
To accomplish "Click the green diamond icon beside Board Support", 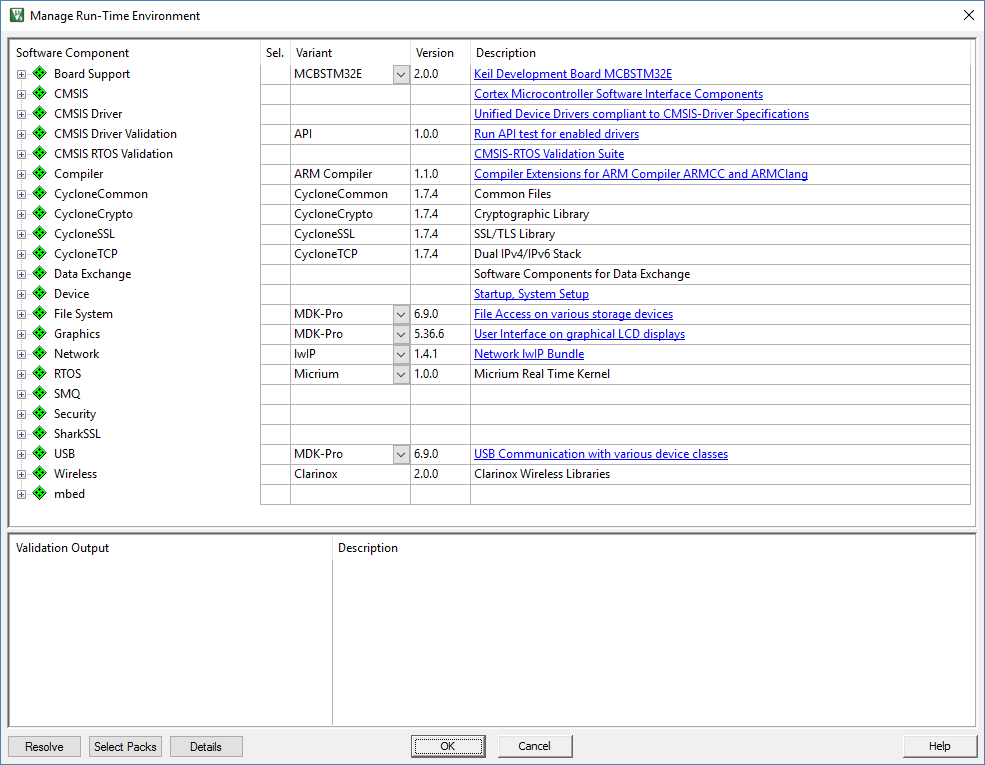I will 40,73.
